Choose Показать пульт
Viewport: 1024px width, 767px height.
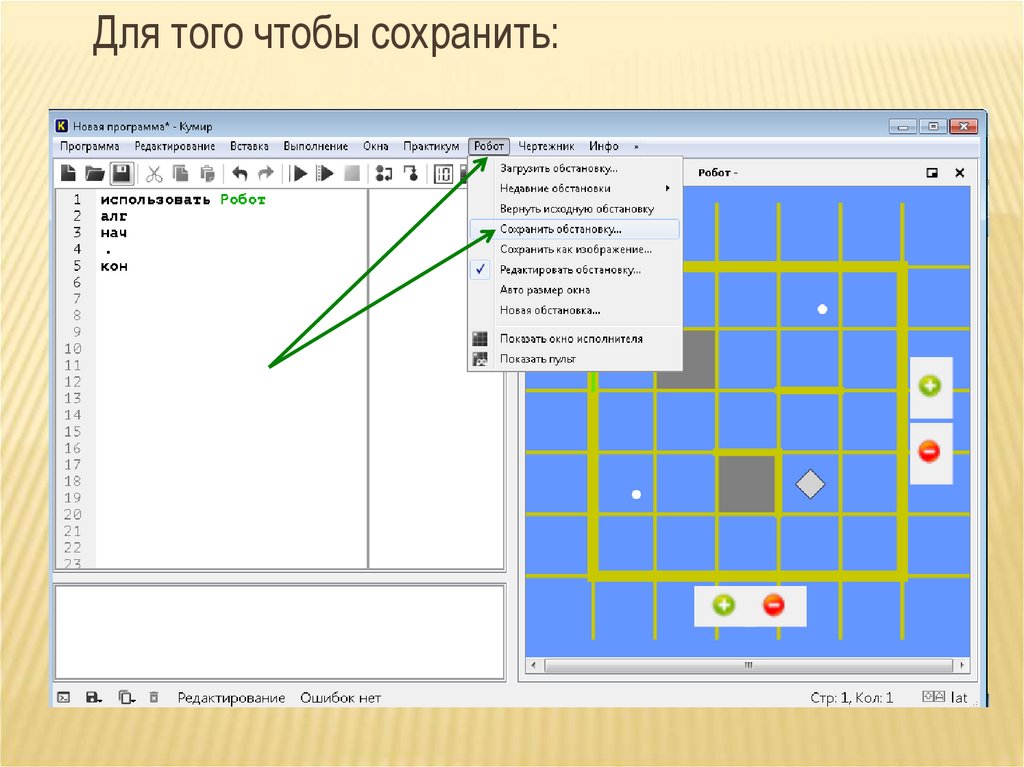coord(575,359)
